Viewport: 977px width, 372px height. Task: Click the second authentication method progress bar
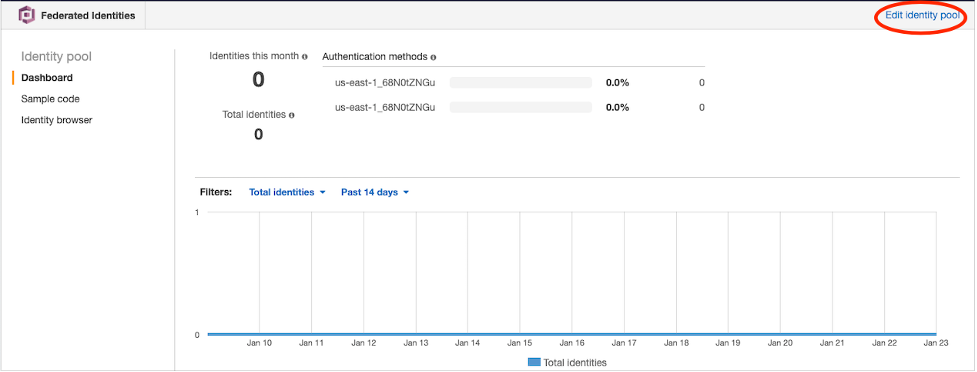point(520,107)
